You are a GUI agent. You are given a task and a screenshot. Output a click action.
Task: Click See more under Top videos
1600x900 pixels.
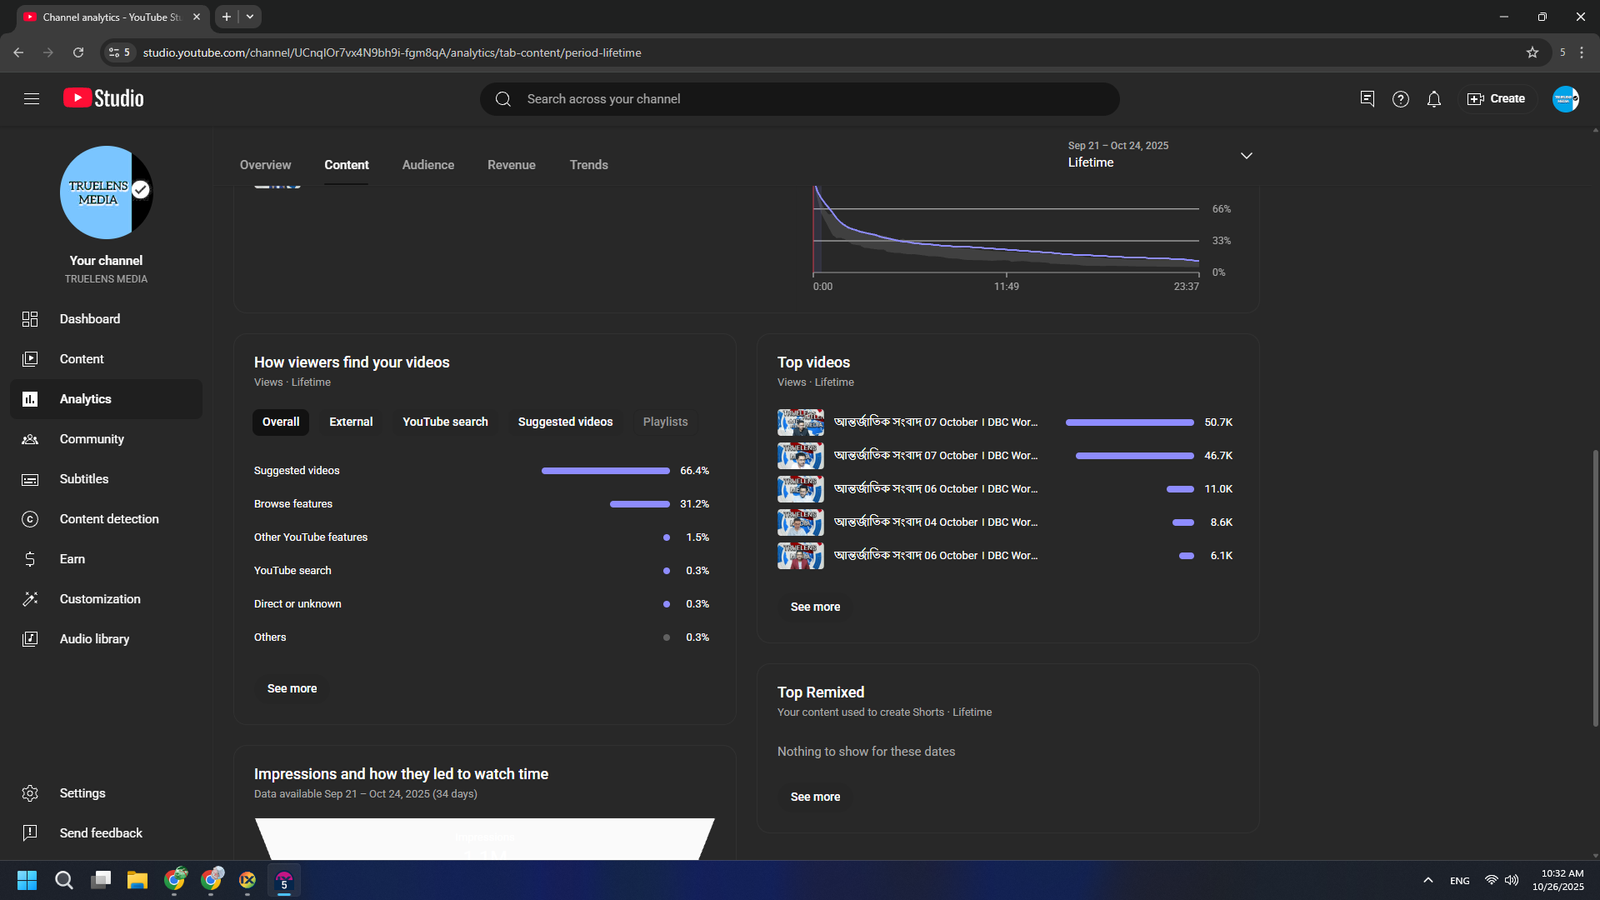pos(815,607)
